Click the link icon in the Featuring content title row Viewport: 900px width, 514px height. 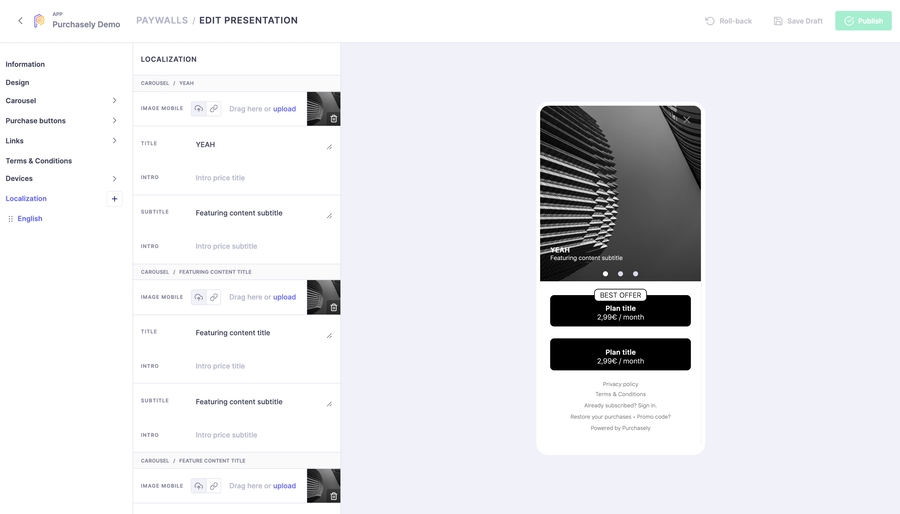point(214,297)
